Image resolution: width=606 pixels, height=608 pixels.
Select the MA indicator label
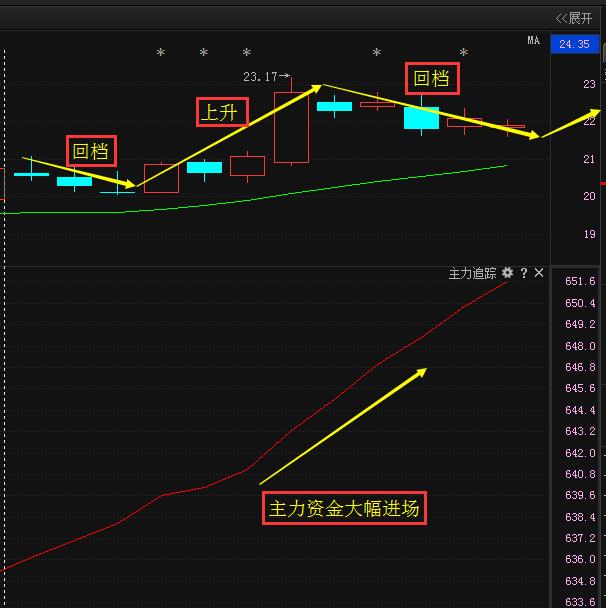coord(533,40)
